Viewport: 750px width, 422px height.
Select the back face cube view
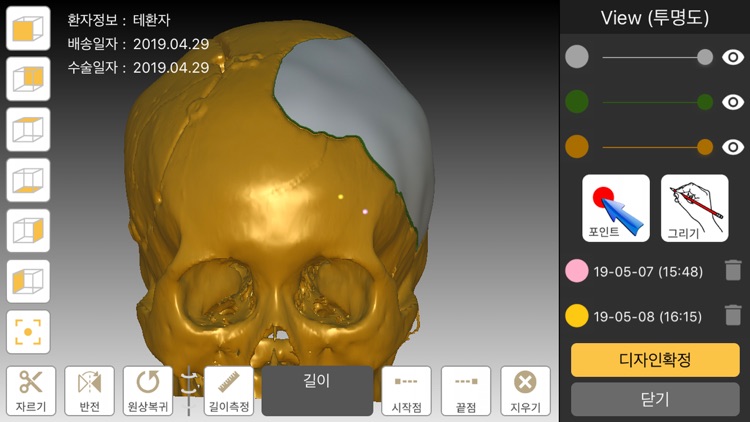tap(28, 79)
